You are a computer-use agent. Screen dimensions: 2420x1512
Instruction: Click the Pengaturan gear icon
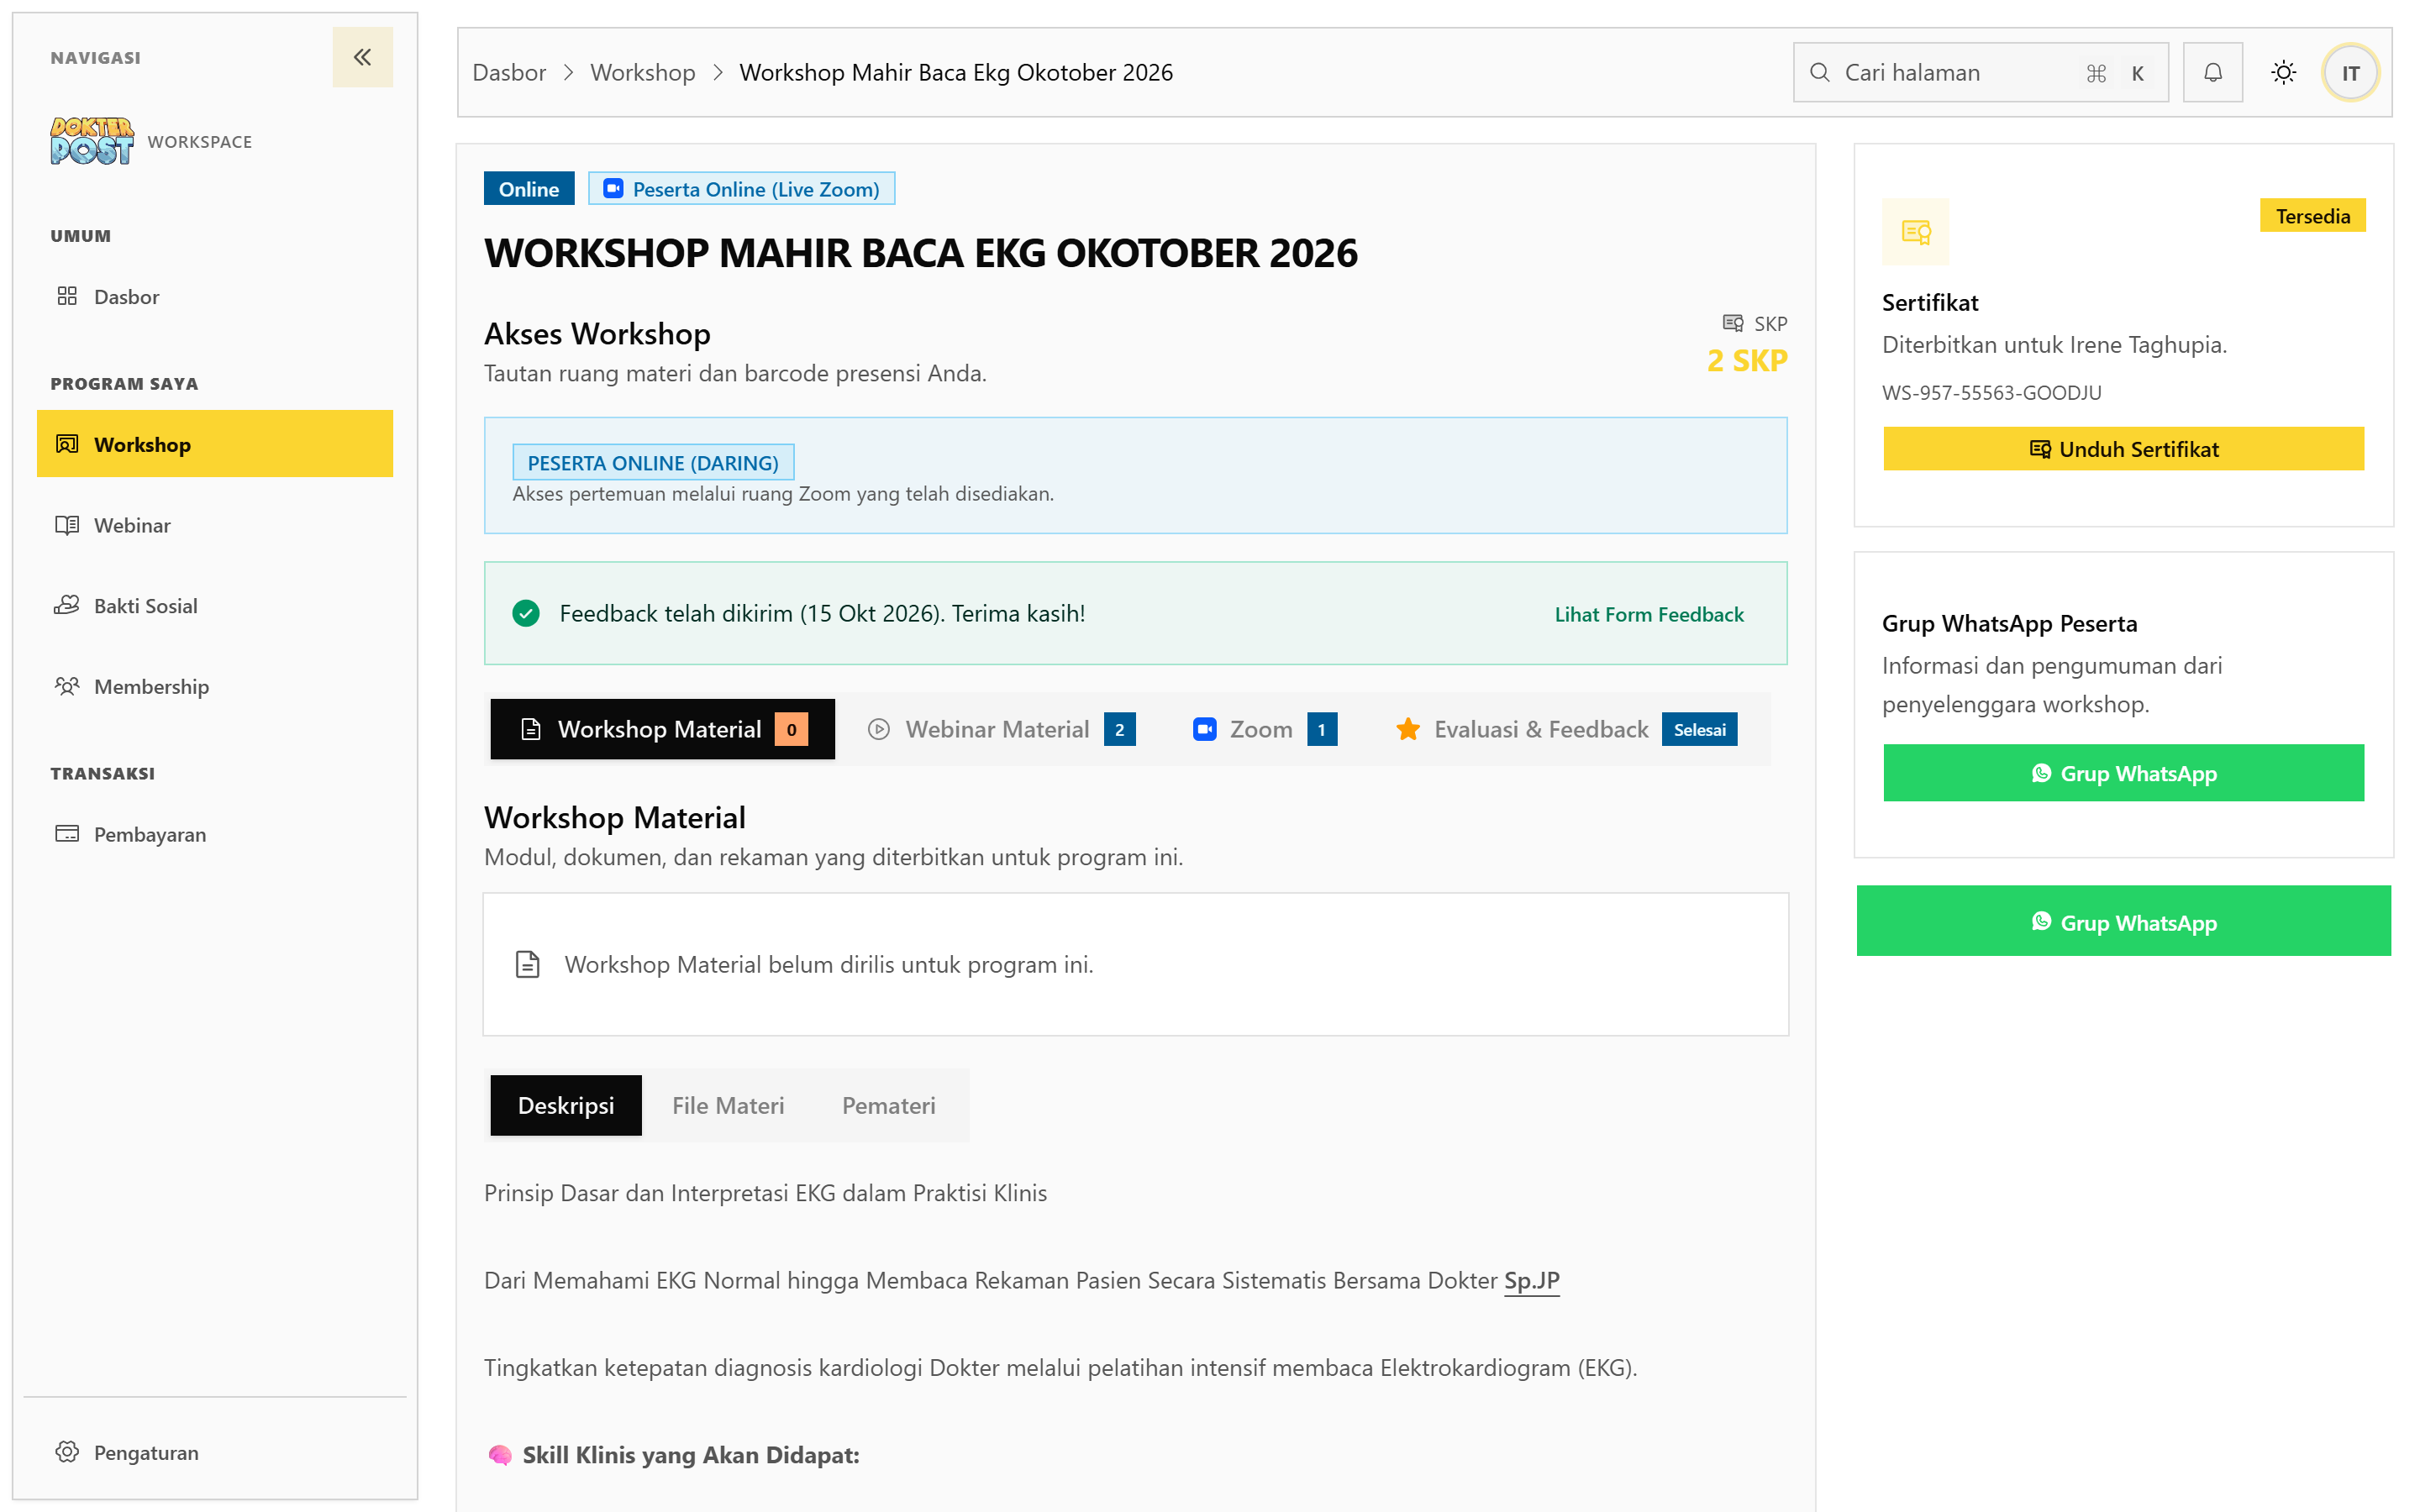67,1452
